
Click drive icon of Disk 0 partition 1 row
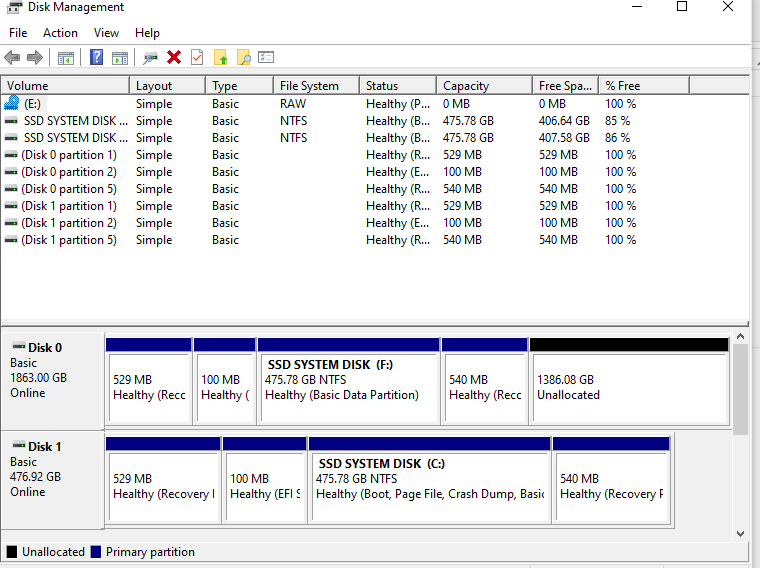pos(11,155)
